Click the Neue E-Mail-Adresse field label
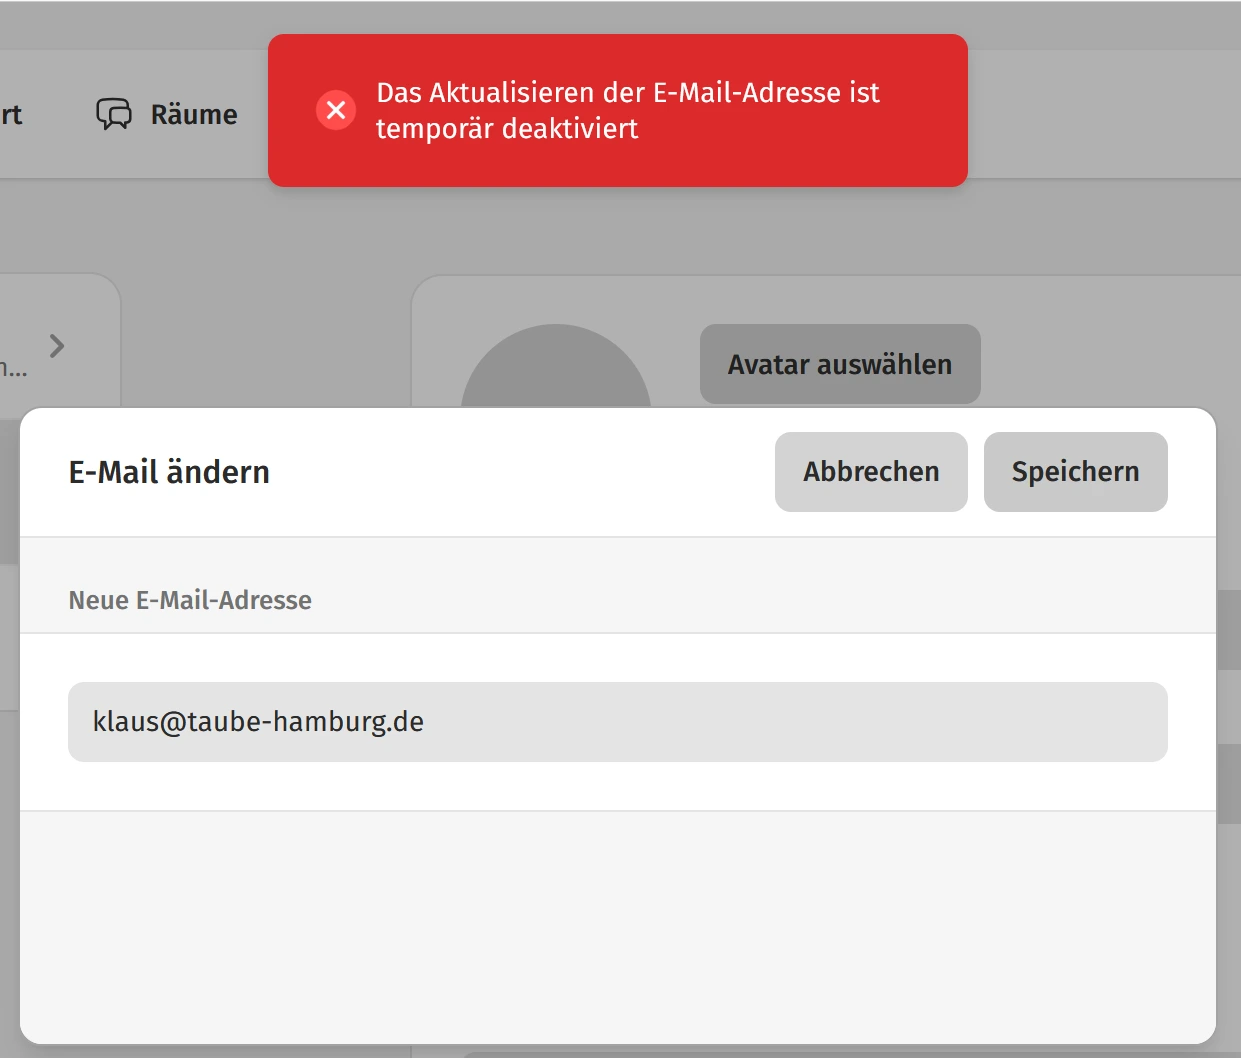Viewport: 1241px width, 1058px height. click(190, 600)
